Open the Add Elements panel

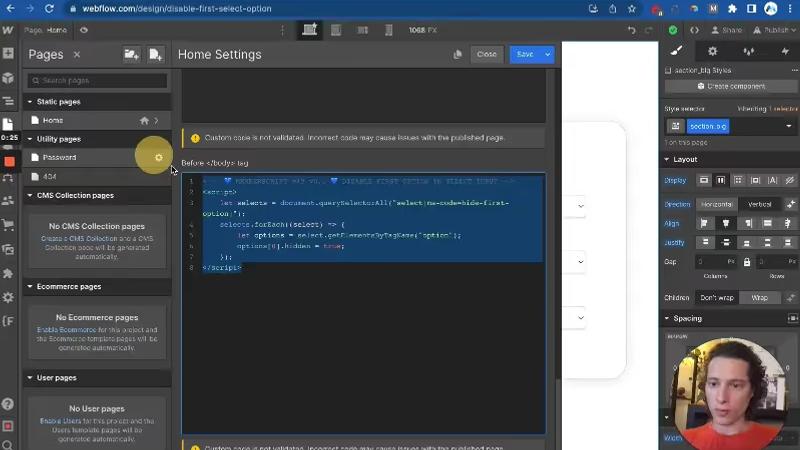[x=9, y=54]
